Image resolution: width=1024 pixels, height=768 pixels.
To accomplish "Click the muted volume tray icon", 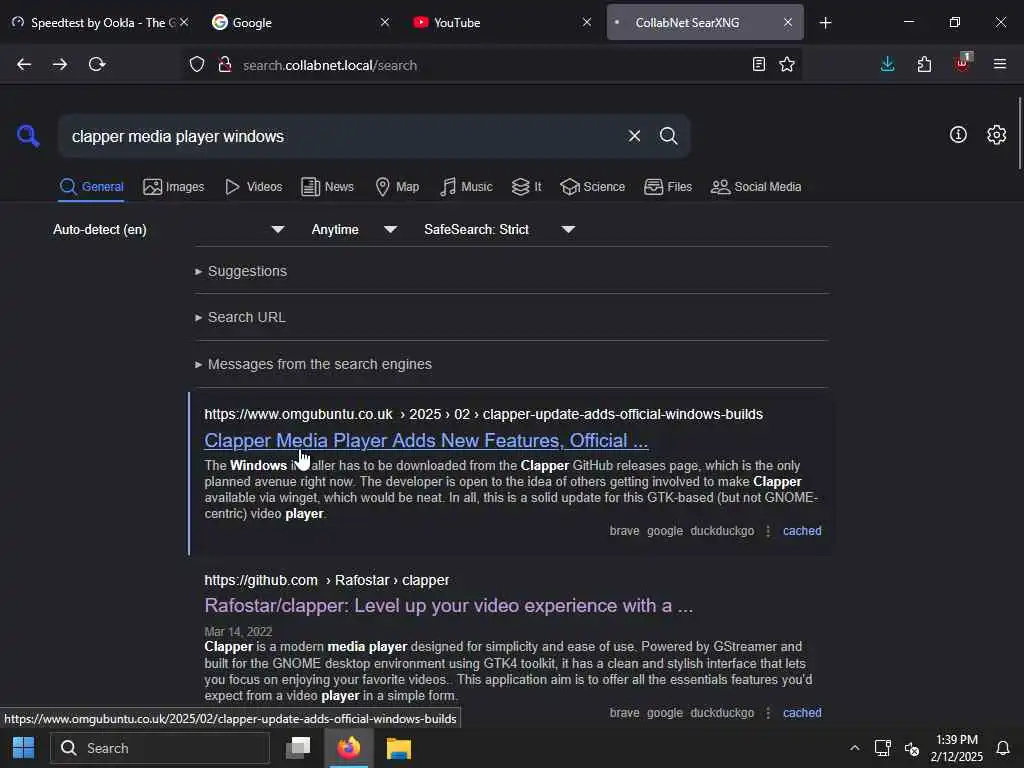I will point(912,748).
